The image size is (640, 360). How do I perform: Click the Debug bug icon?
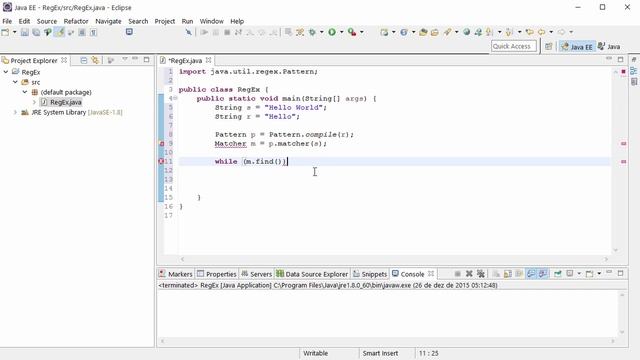(312, 32)
